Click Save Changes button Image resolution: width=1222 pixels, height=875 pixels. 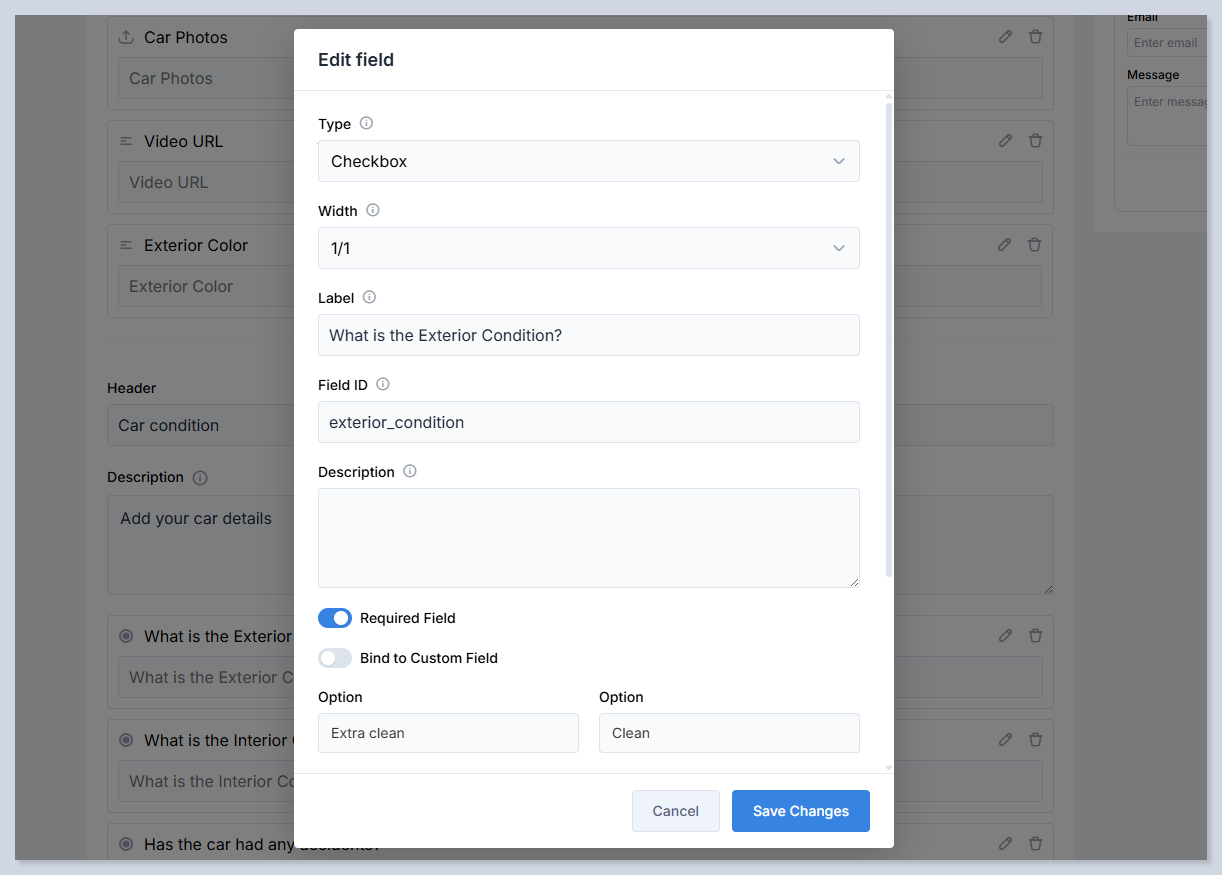tap(800, 811)
